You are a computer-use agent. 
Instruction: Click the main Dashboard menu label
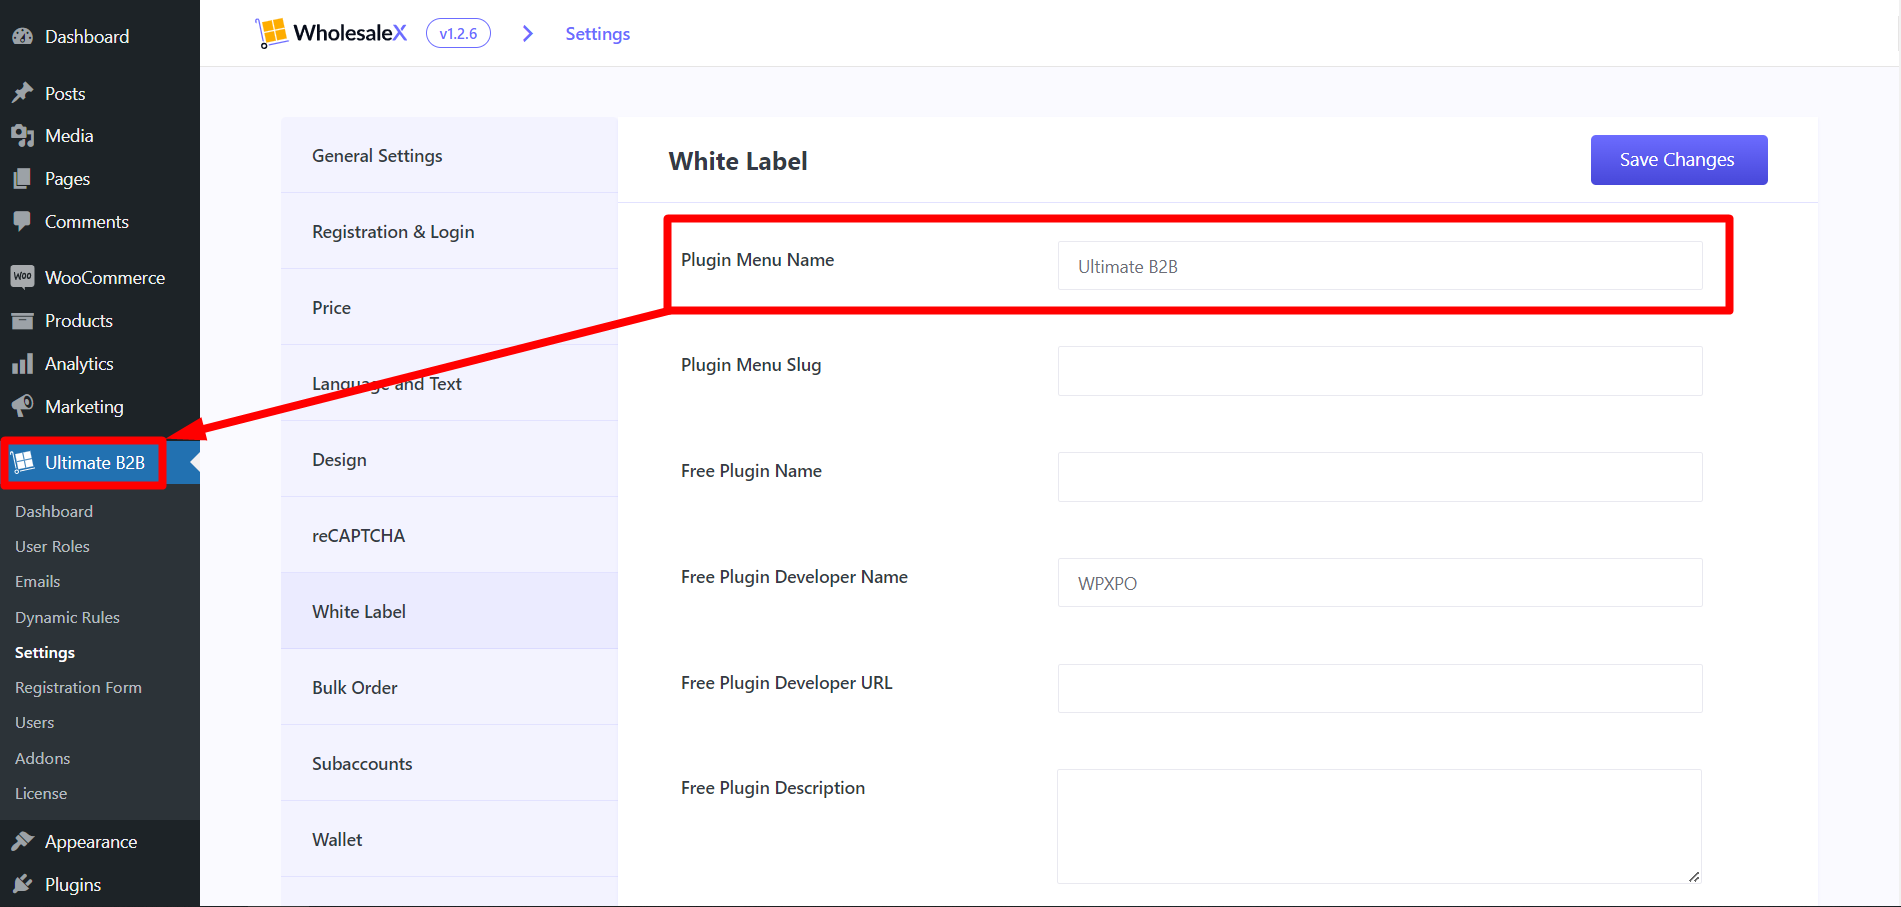click(x=87, y=37)
